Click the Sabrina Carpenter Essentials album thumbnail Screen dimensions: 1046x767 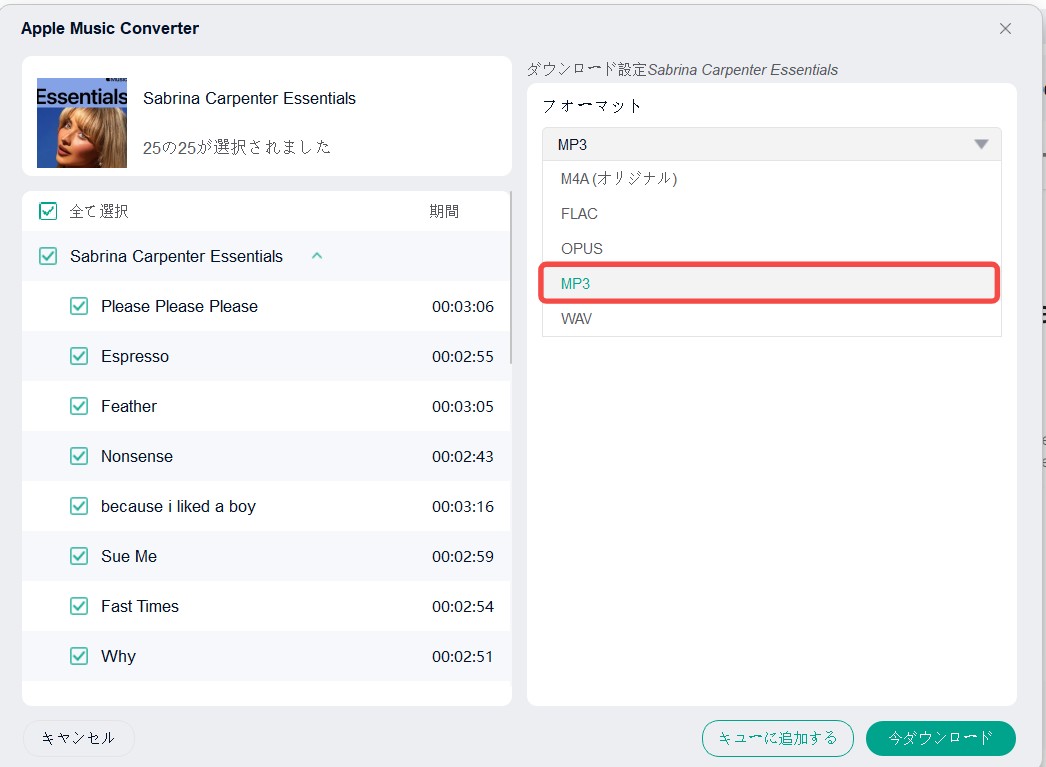(81, 123)
